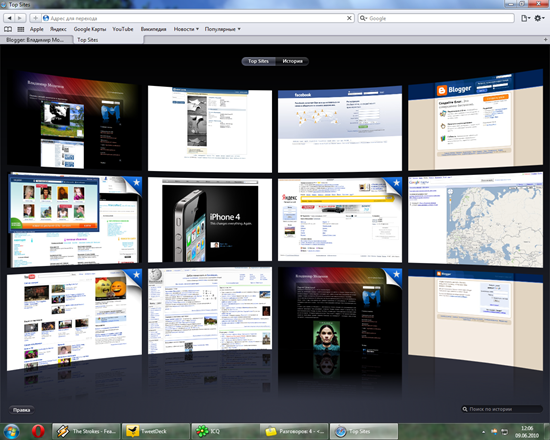Click the history search field
The width and height of the screenshot is (550, 440).
click(x=502, y=409)
